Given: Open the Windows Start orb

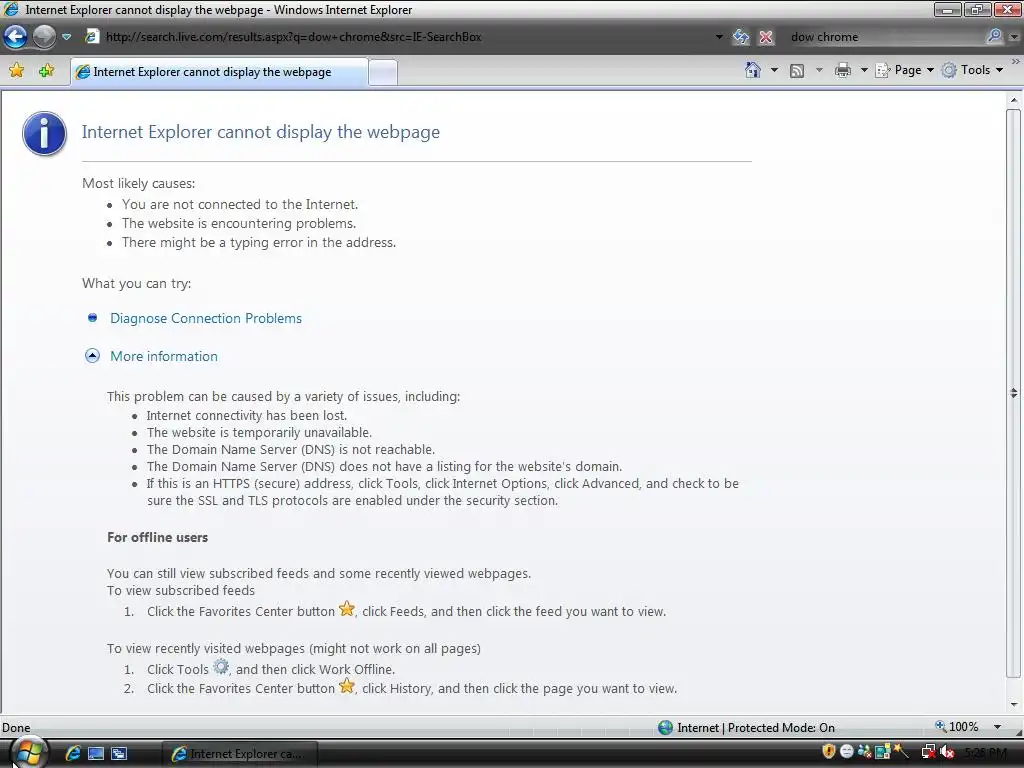Looking at the screenshot, I should (29, 752).
